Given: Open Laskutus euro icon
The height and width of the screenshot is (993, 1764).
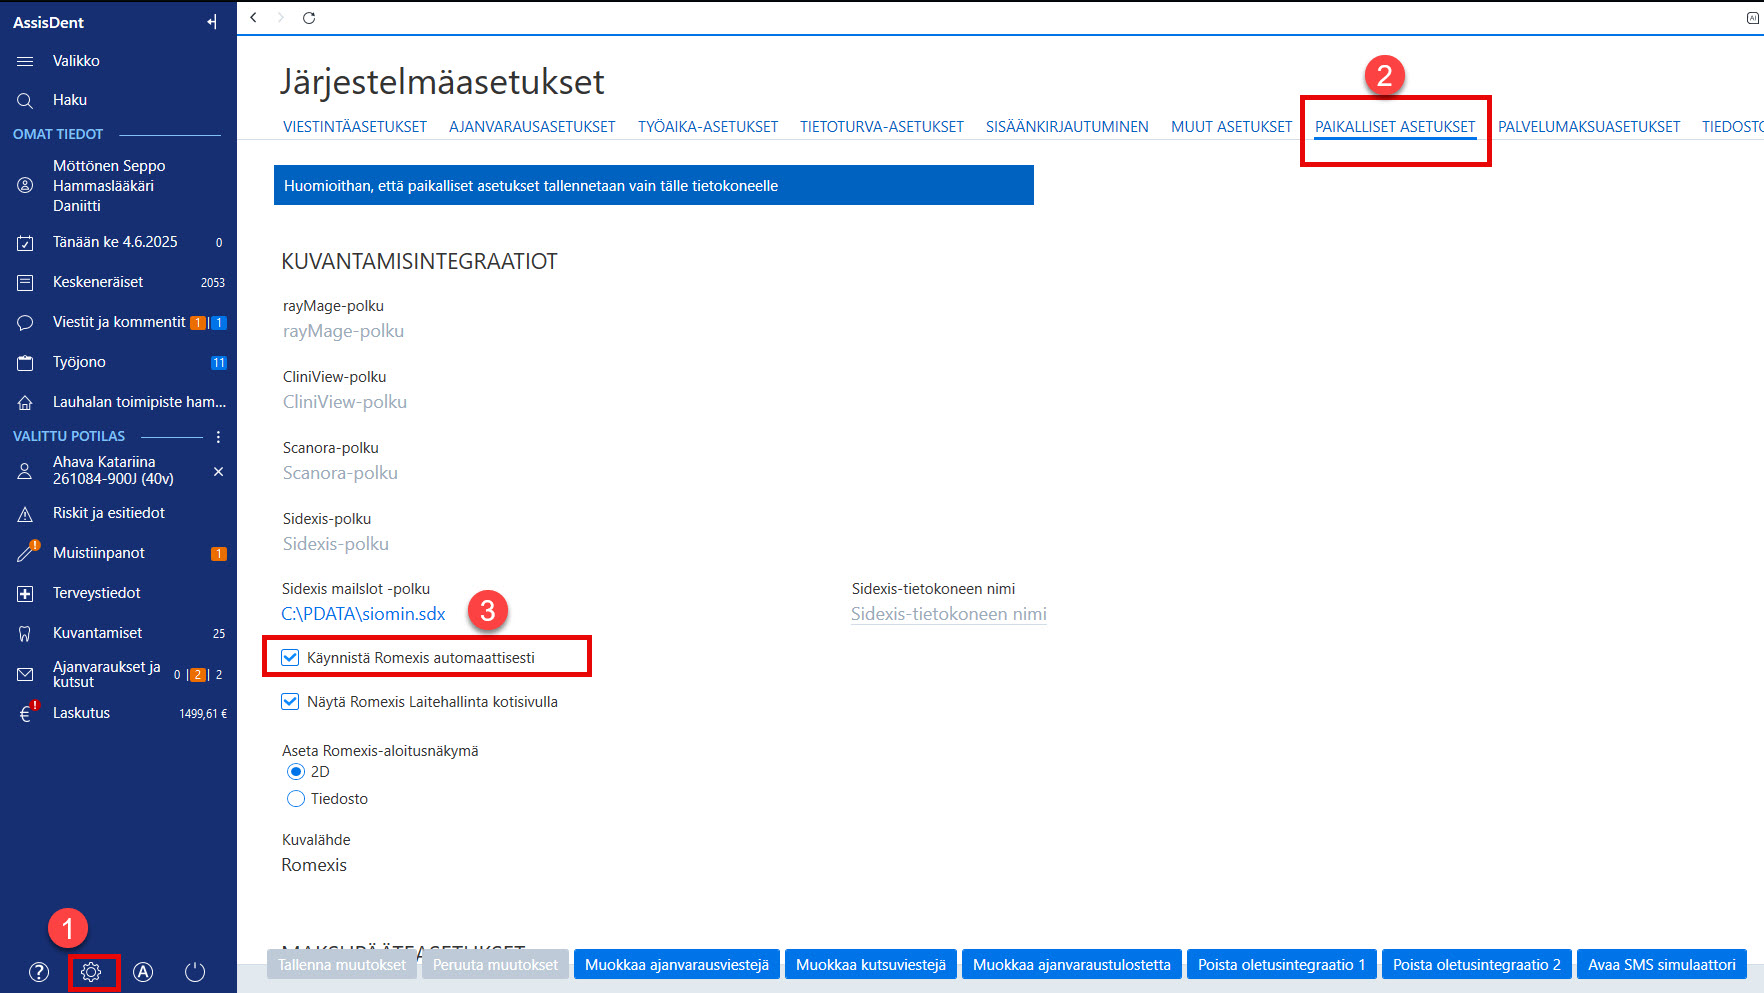Looking at the screenshot, I should pos(27,713).
